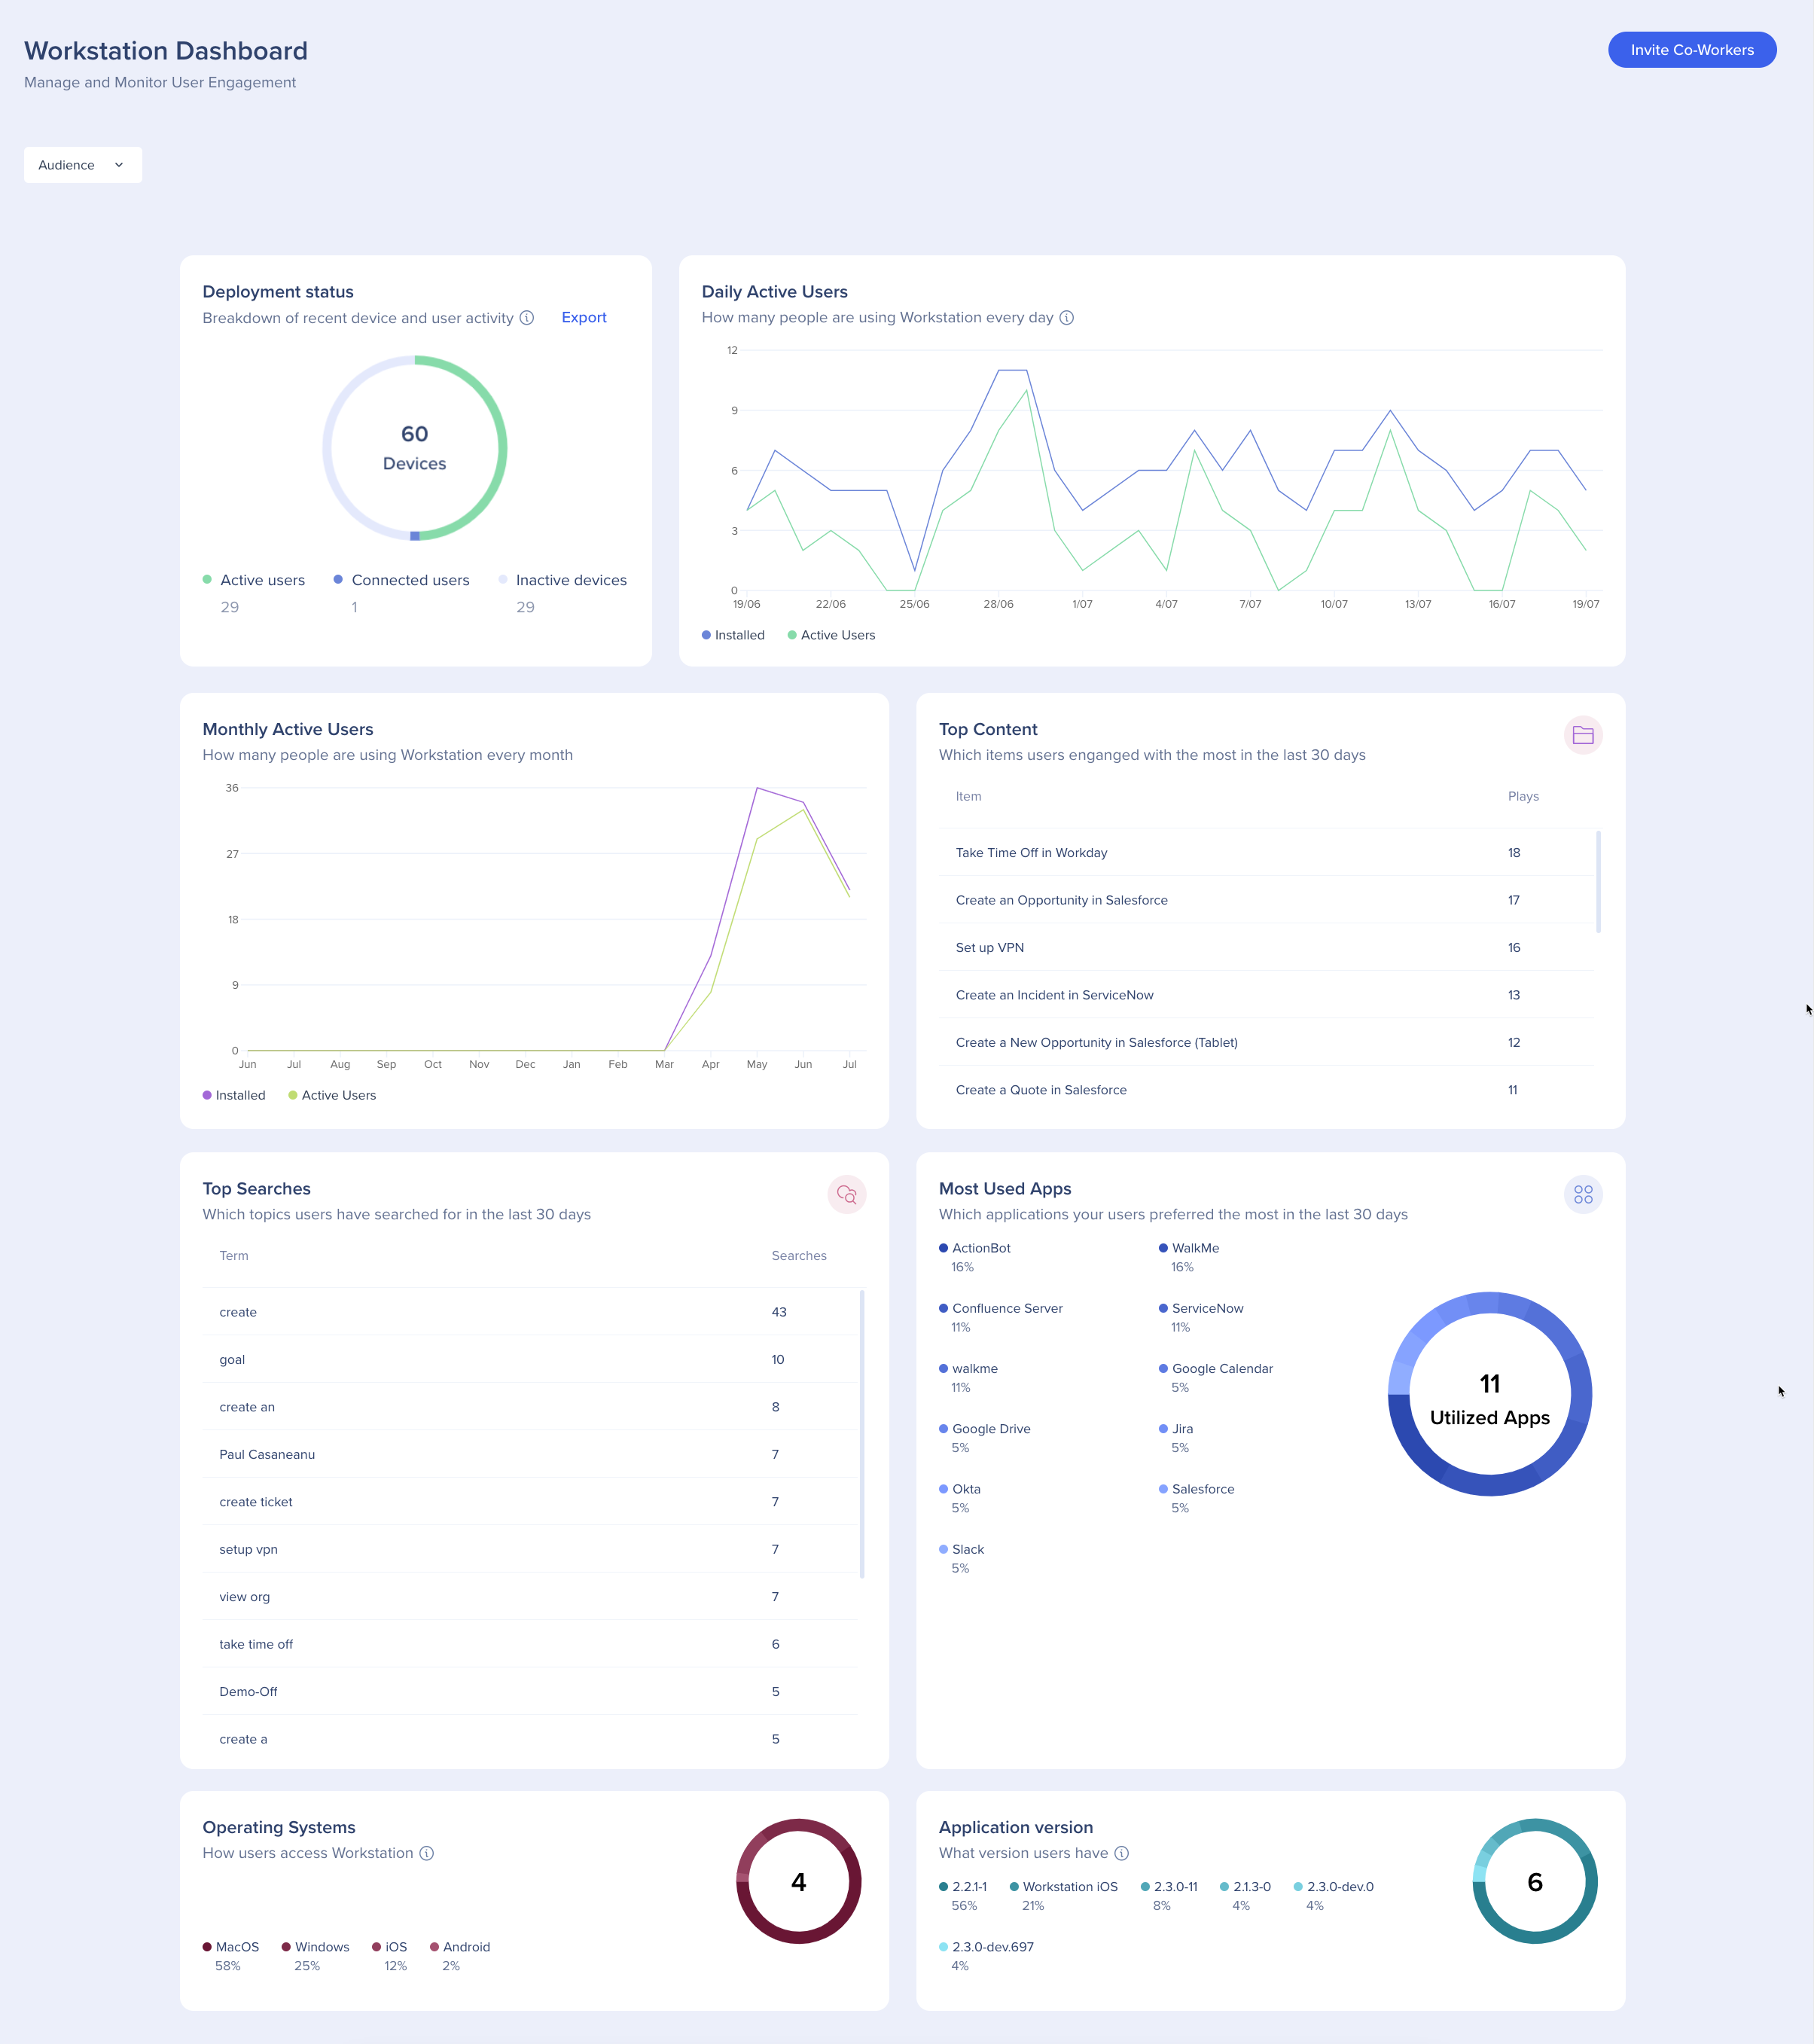Click the Audience dropdown chevron arrow
The image size is (1814, 2044).
(x=119, y=165)
